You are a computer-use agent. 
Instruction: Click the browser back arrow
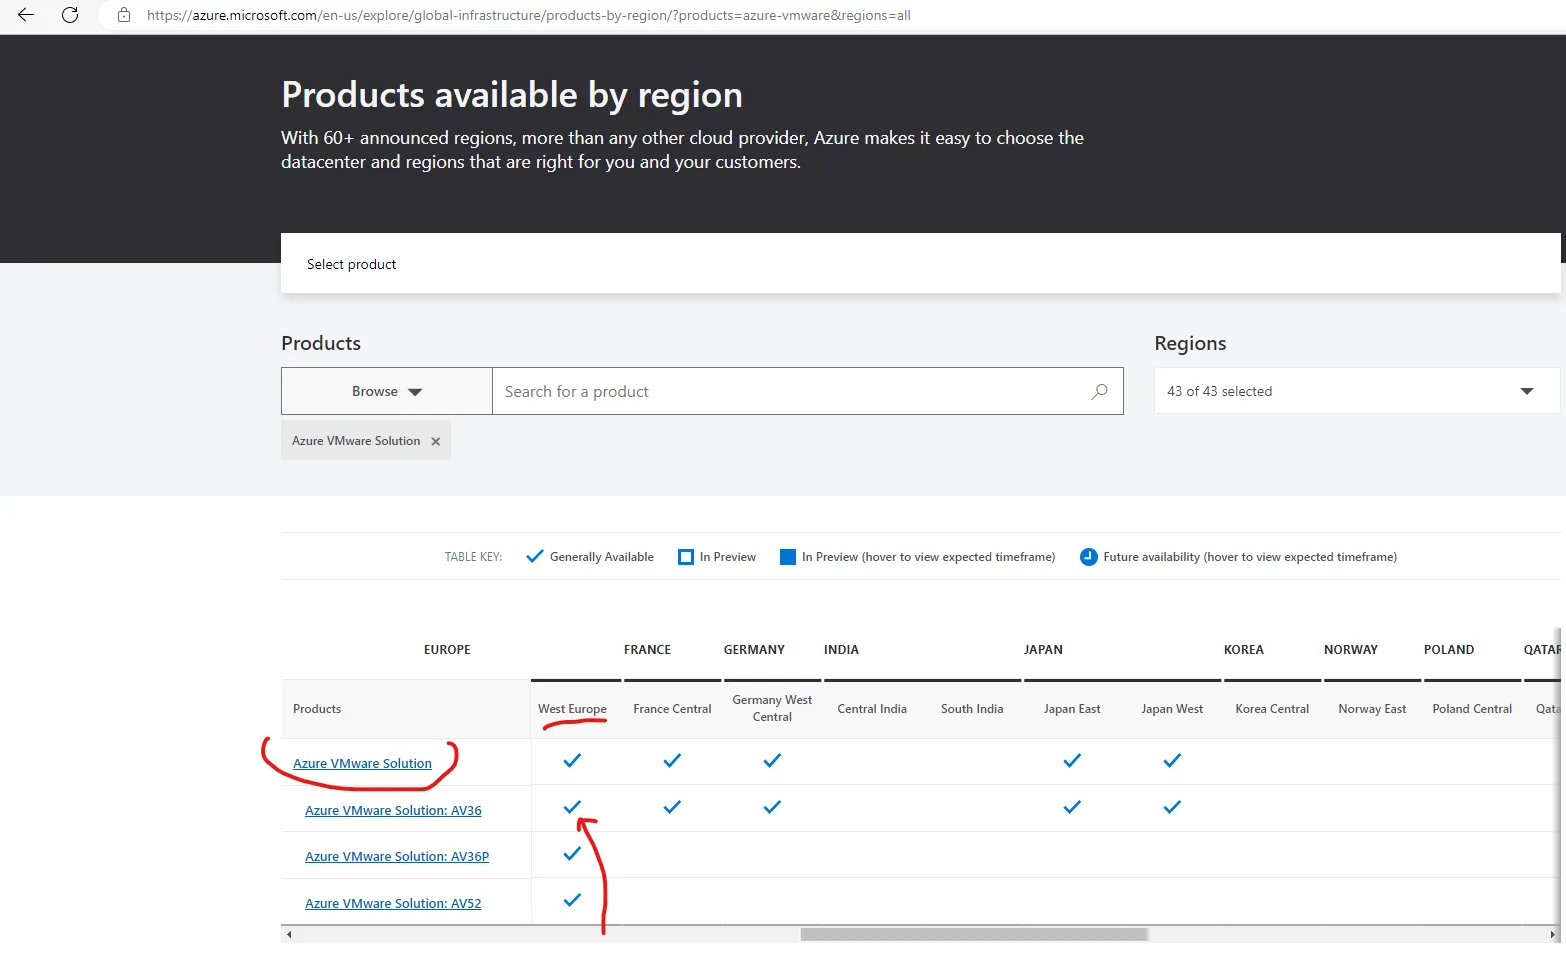click(26, 15)
